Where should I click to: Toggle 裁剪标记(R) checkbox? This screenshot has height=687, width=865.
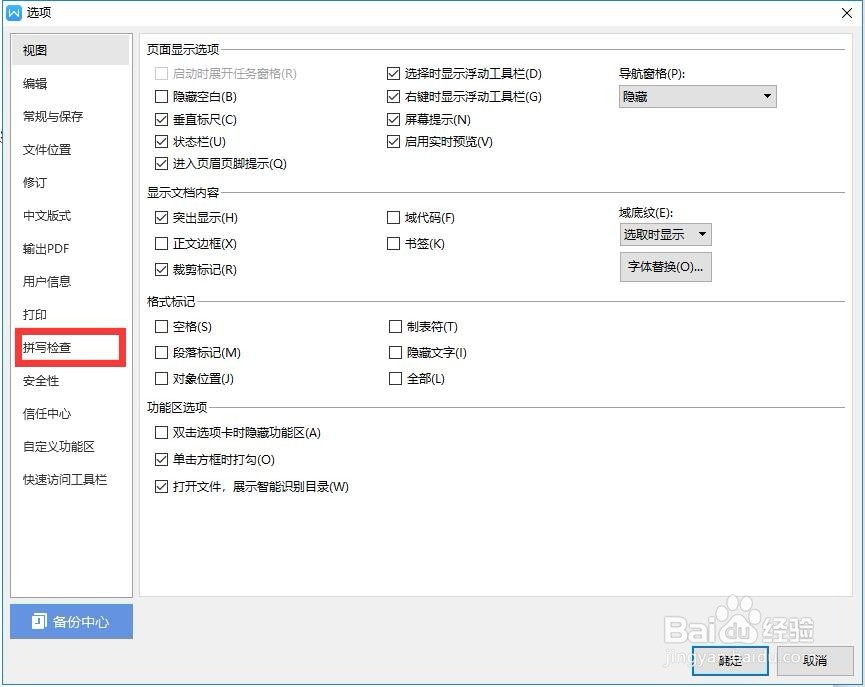(161, 269)
